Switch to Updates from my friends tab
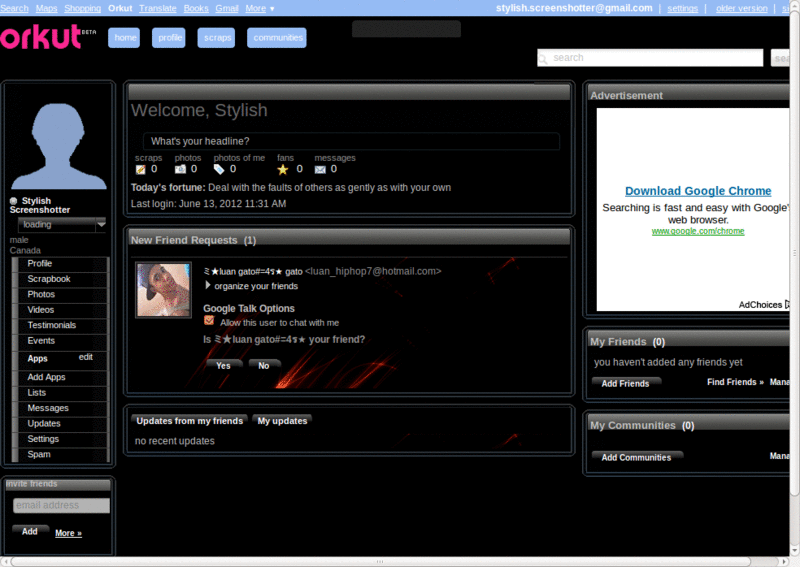Image resolution: width=800 pixels, height=567 pixels. (189, 421)
